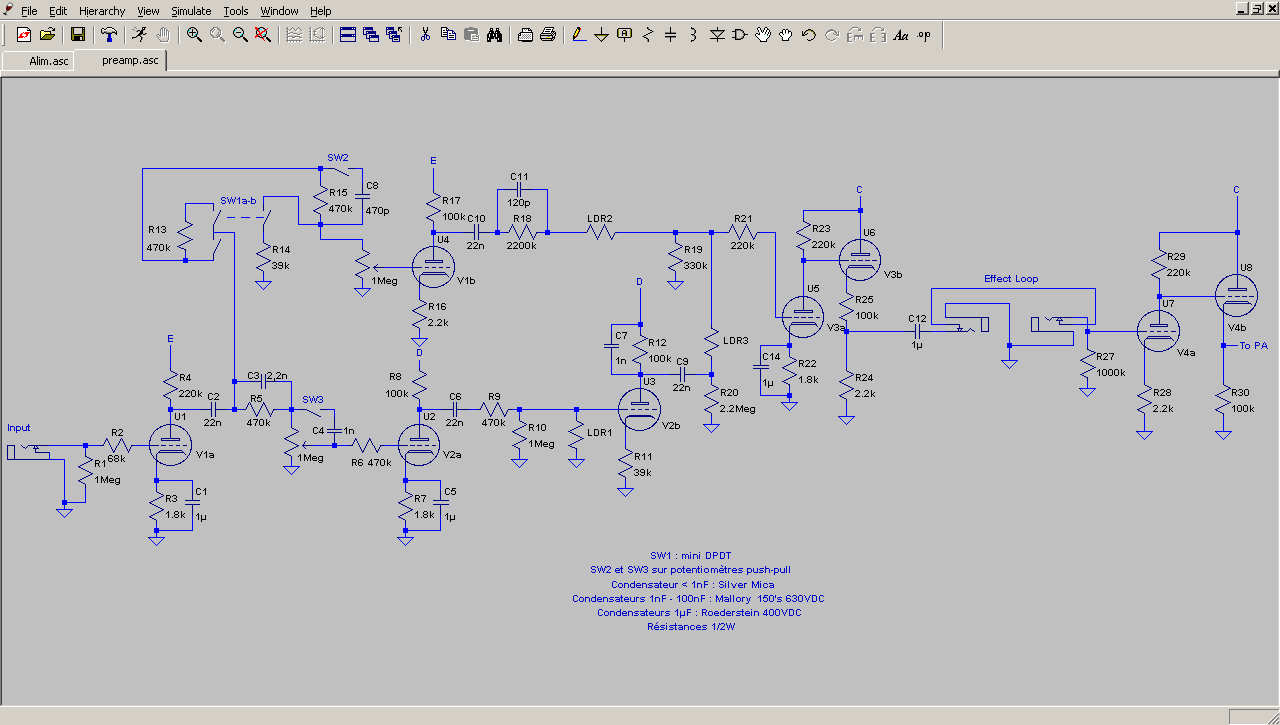The width and height of the screenshot is (1280, 725).
Task: Click the SPICE directive .op icon
Action: tap(924, 35)
